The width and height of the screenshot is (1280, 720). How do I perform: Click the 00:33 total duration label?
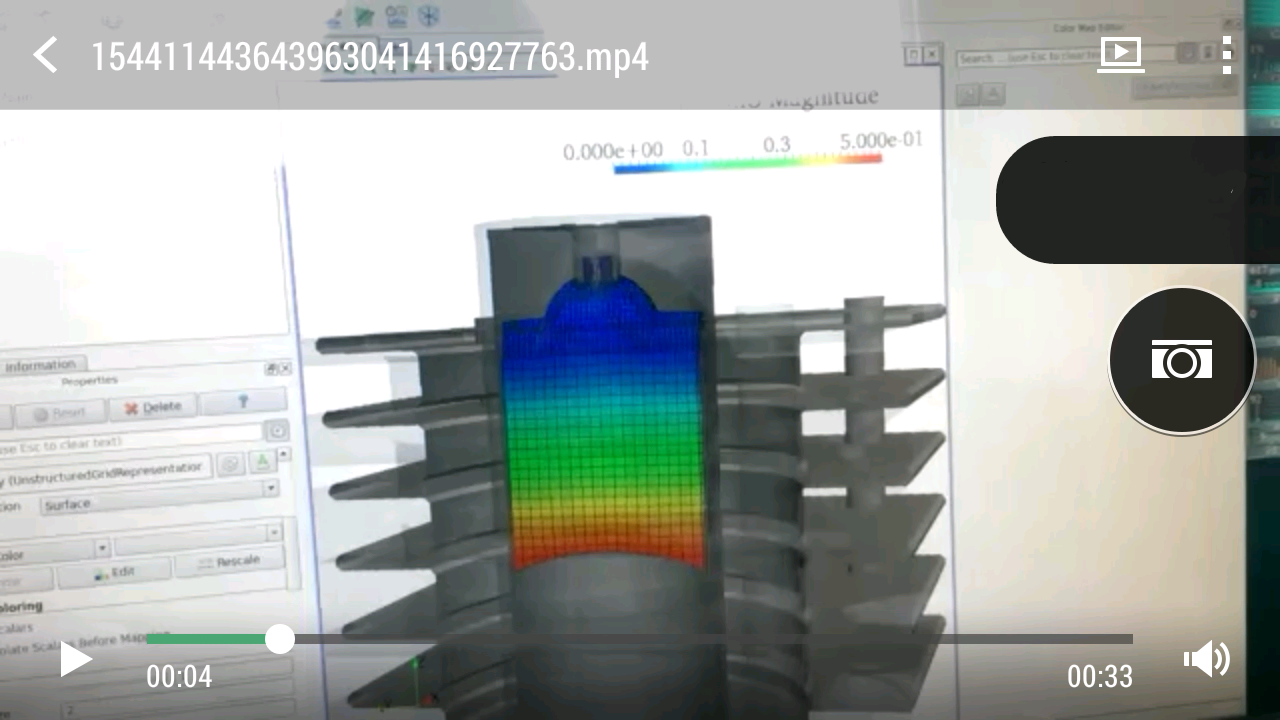(1100, 677)
